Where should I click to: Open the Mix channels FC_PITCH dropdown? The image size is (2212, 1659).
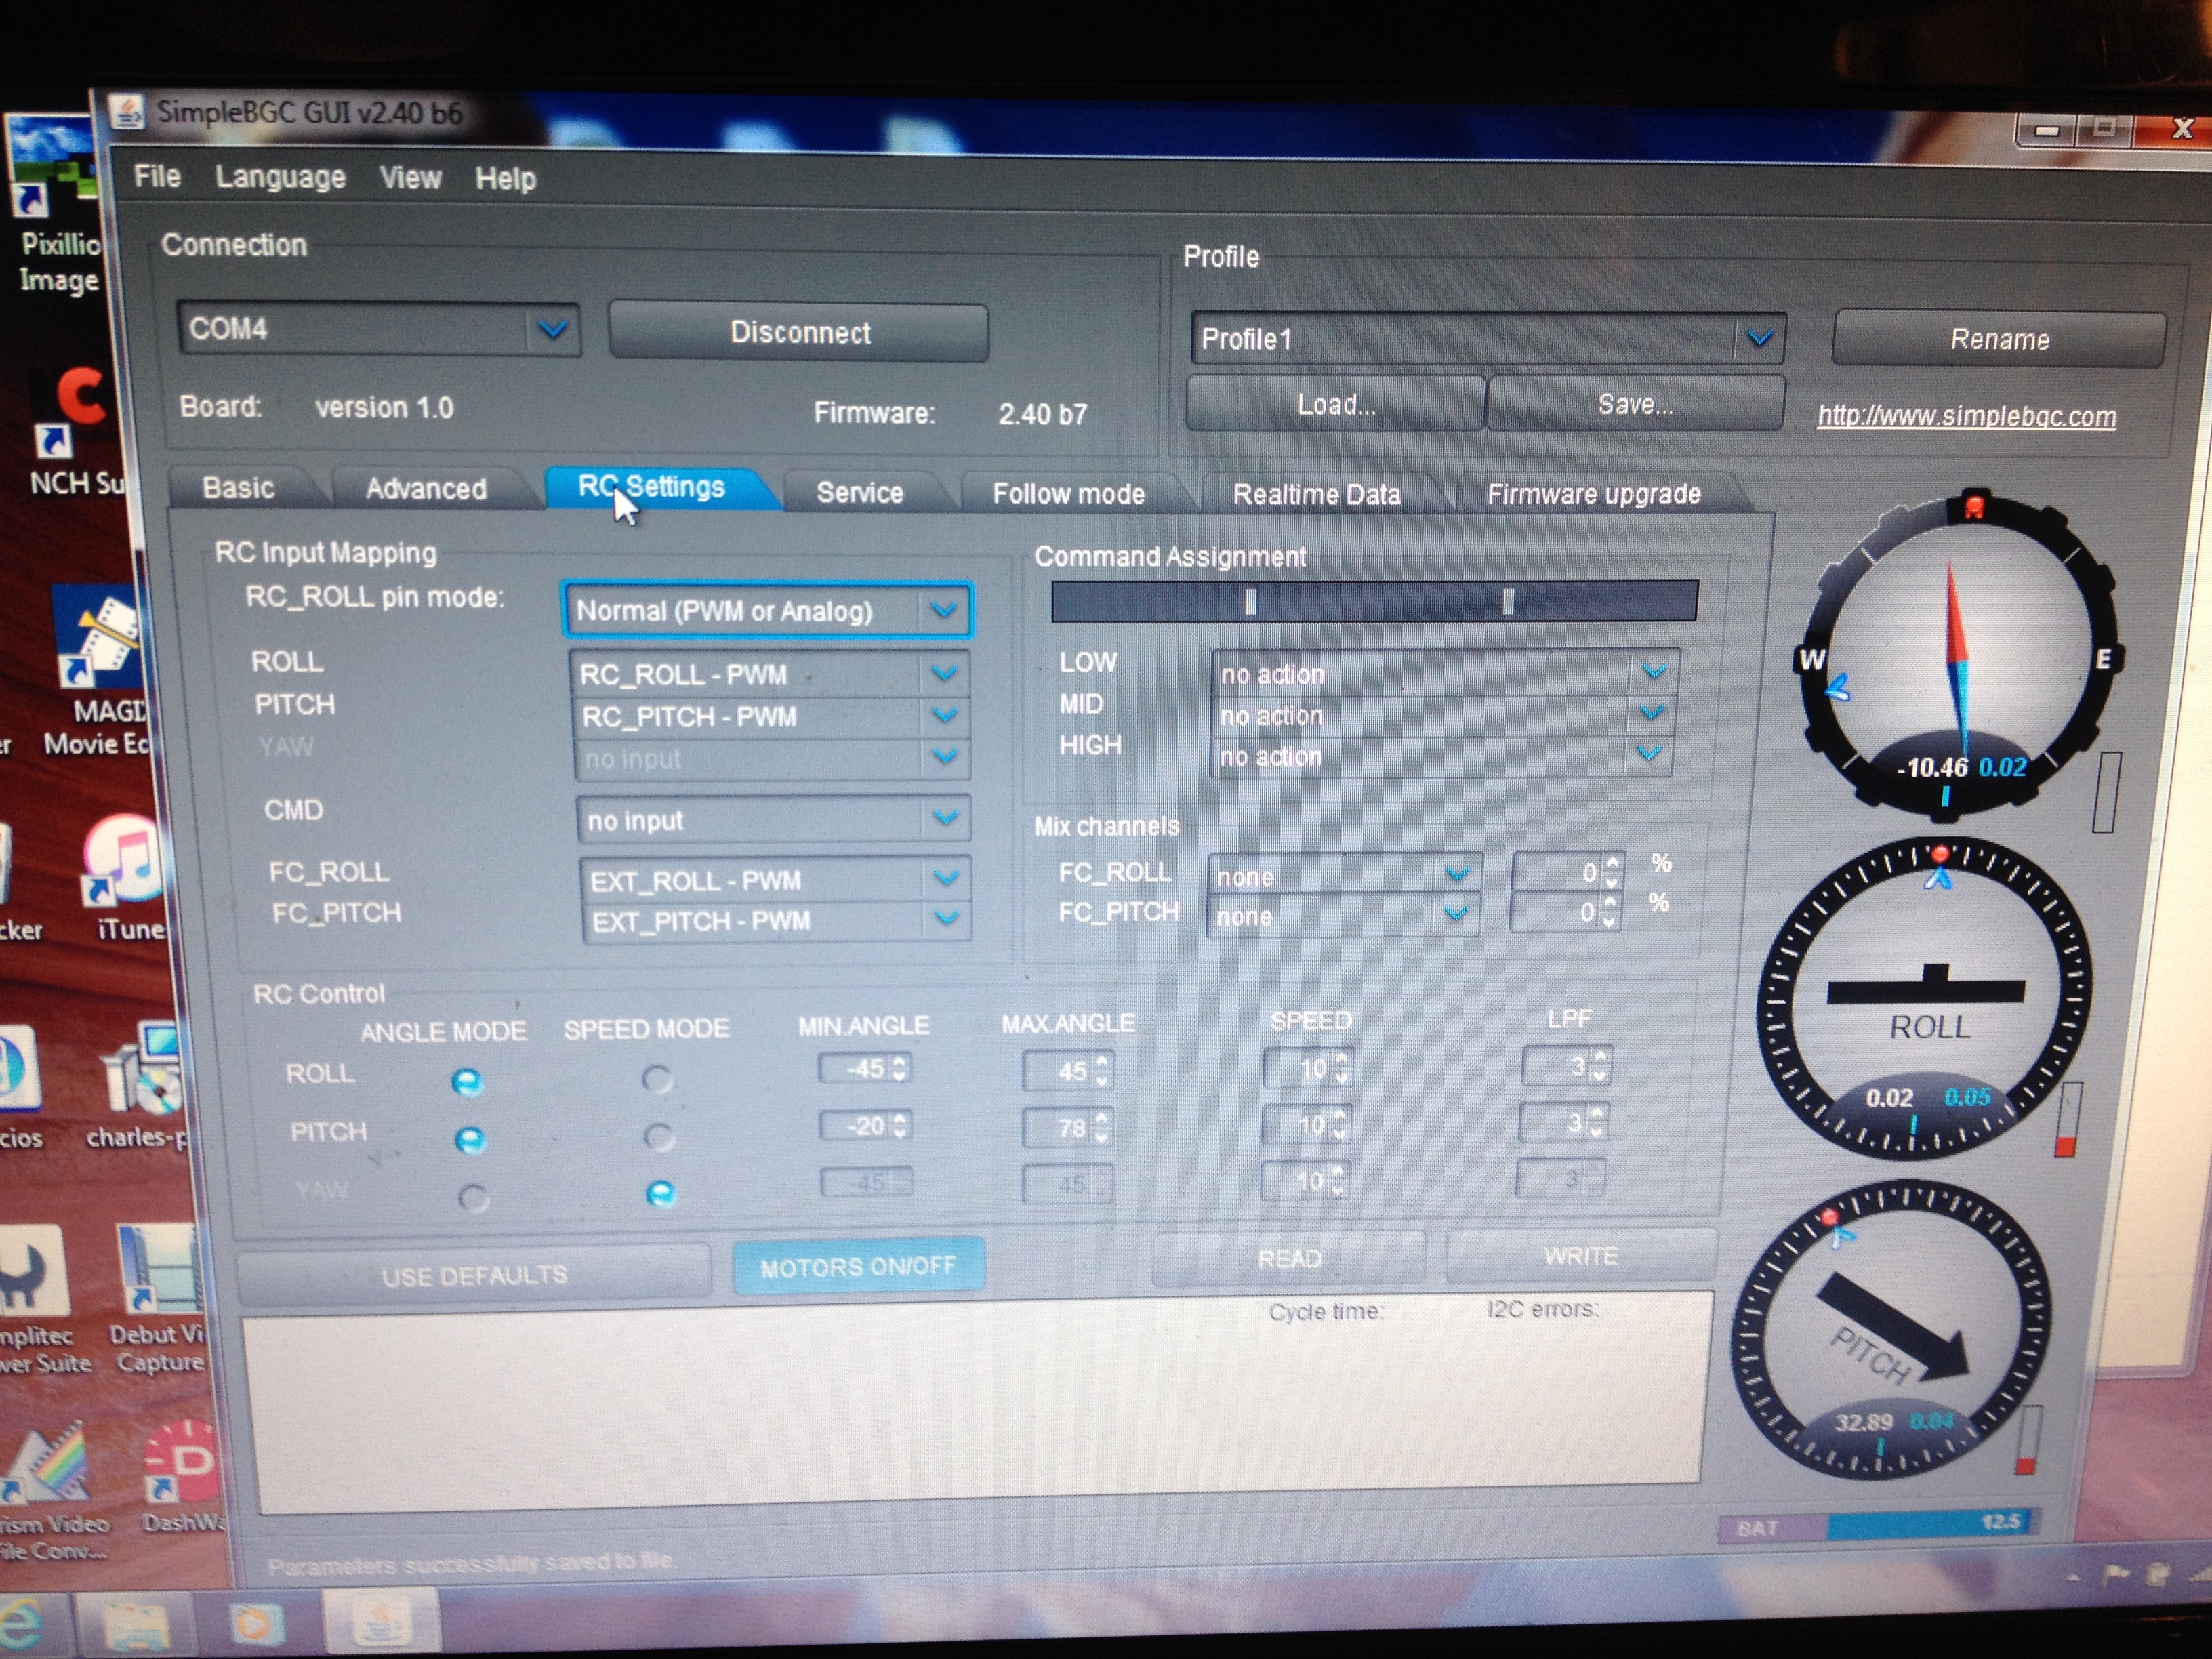click(x=1343, y=916)
